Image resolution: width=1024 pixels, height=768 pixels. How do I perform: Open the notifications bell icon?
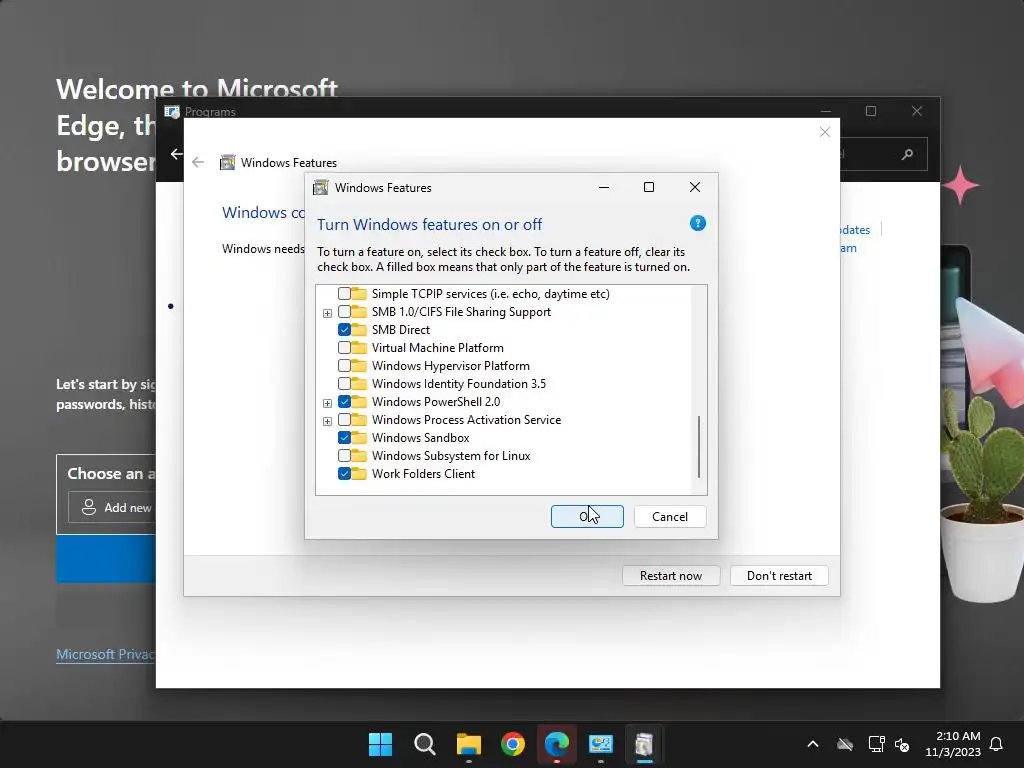click(x=997, y=744)
